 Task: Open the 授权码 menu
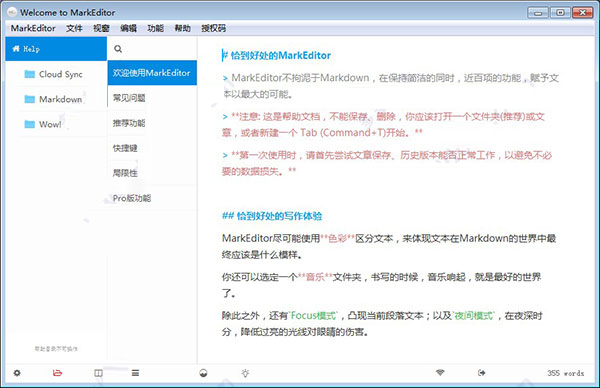[x=214, y=28]
